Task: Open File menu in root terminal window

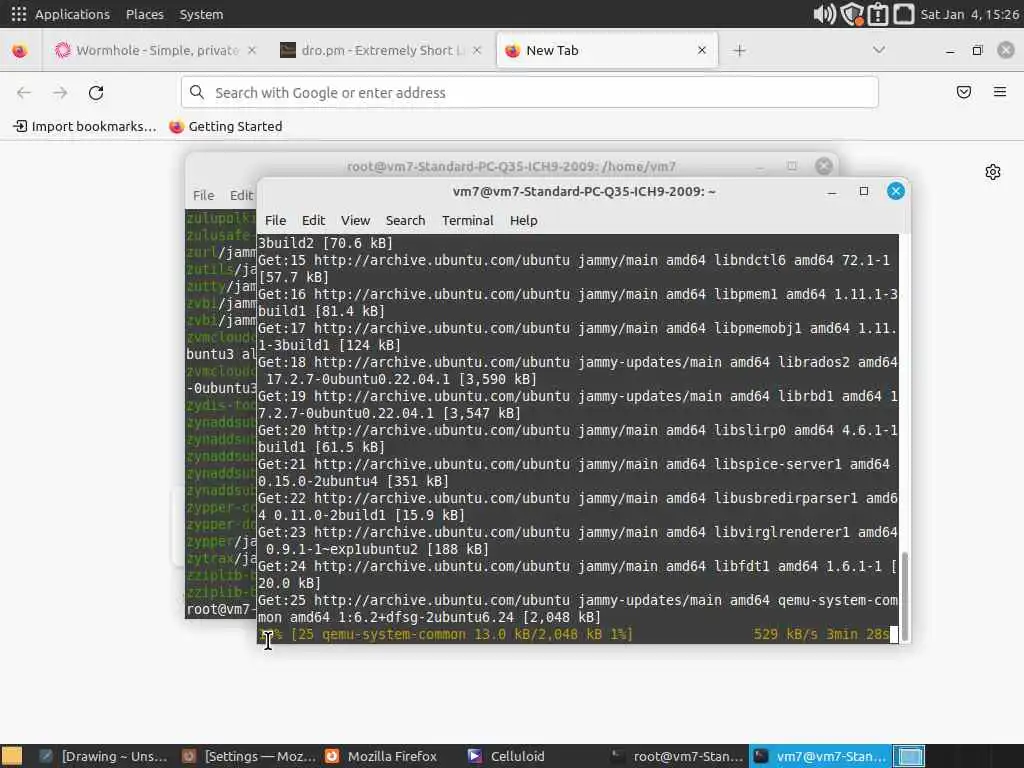Action: click(203, 195)
